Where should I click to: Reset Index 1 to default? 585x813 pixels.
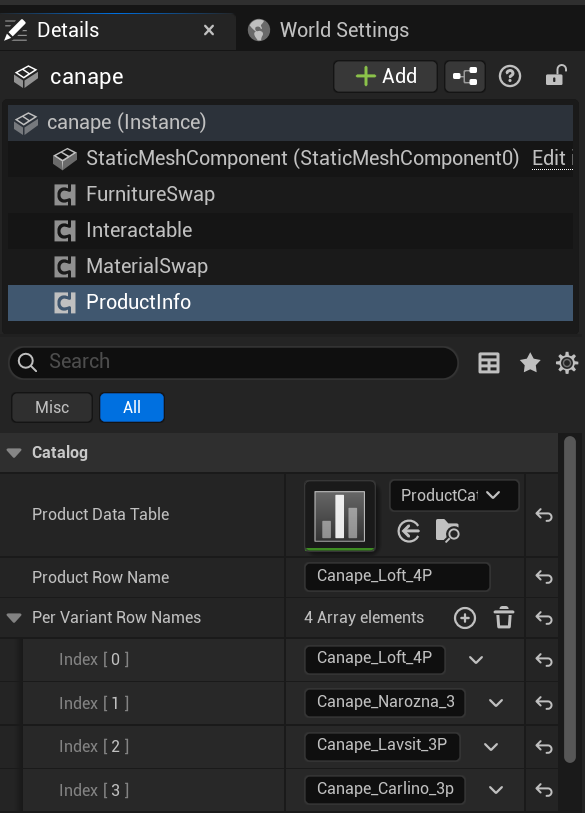544,704
